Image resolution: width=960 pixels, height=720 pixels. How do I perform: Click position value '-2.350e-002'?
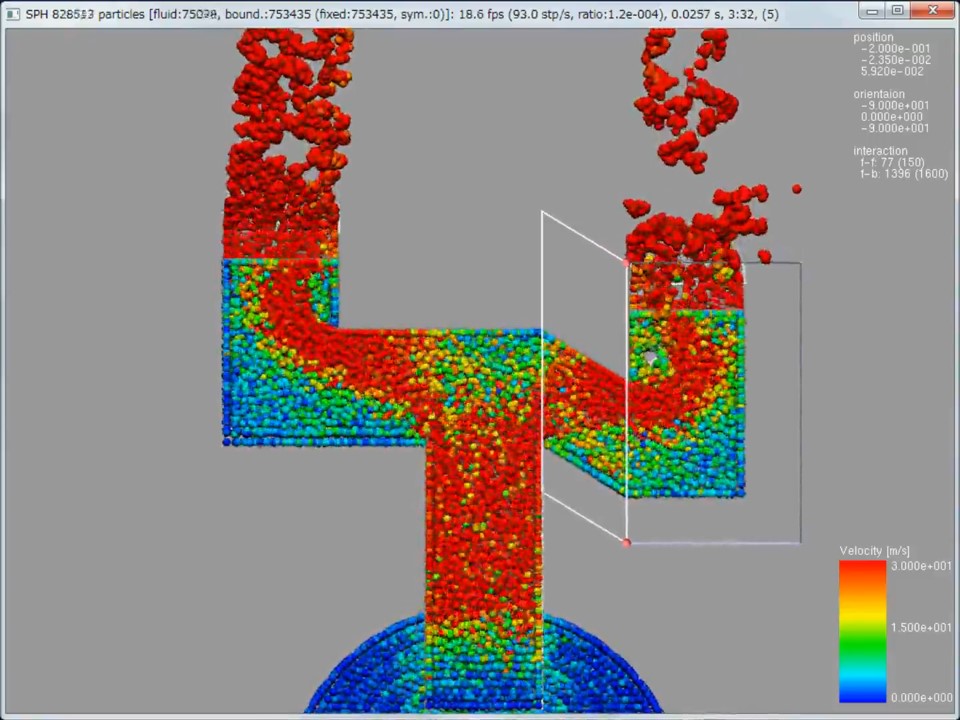click(x=895, y=60)
